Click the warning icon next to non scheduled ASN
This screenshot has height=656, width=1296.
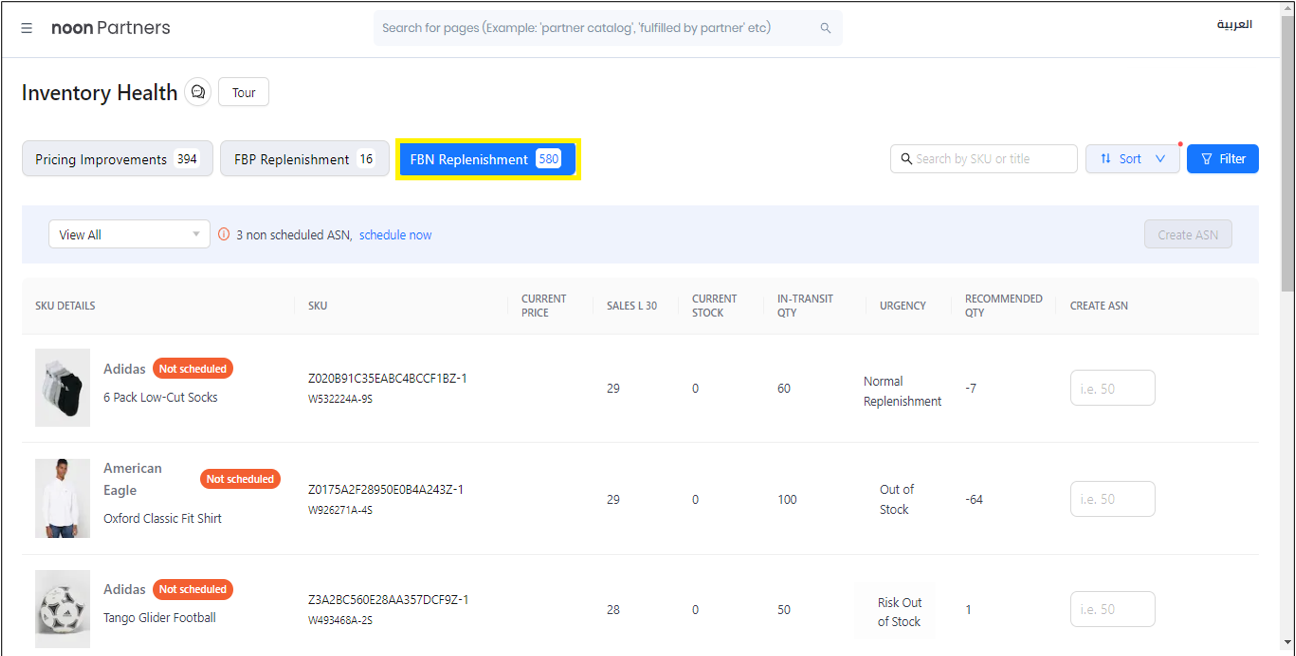(224, 235)
